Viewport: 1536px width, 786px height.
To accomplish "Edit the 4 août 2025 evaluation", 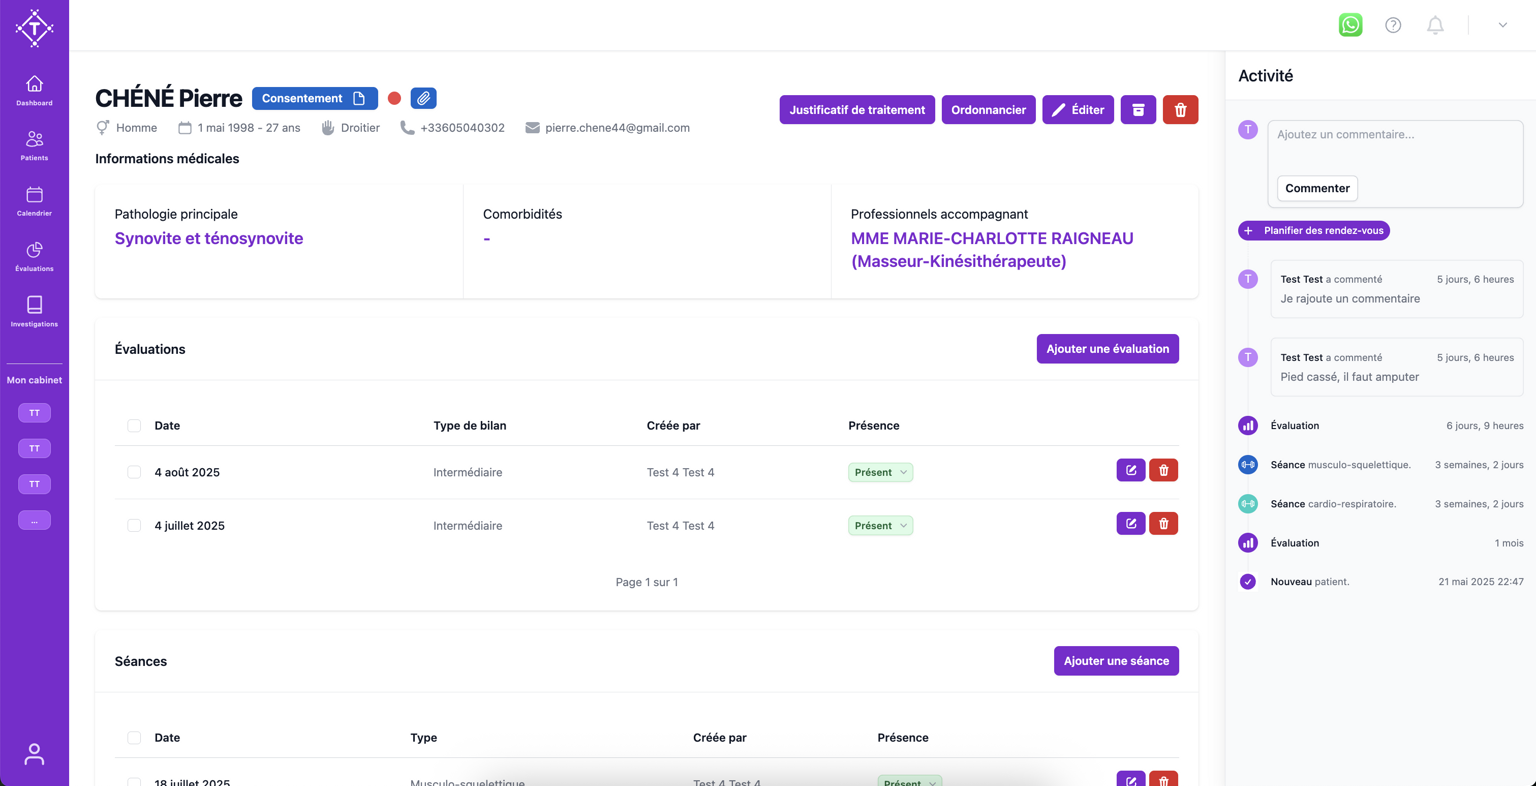I will pos(1131,470).
